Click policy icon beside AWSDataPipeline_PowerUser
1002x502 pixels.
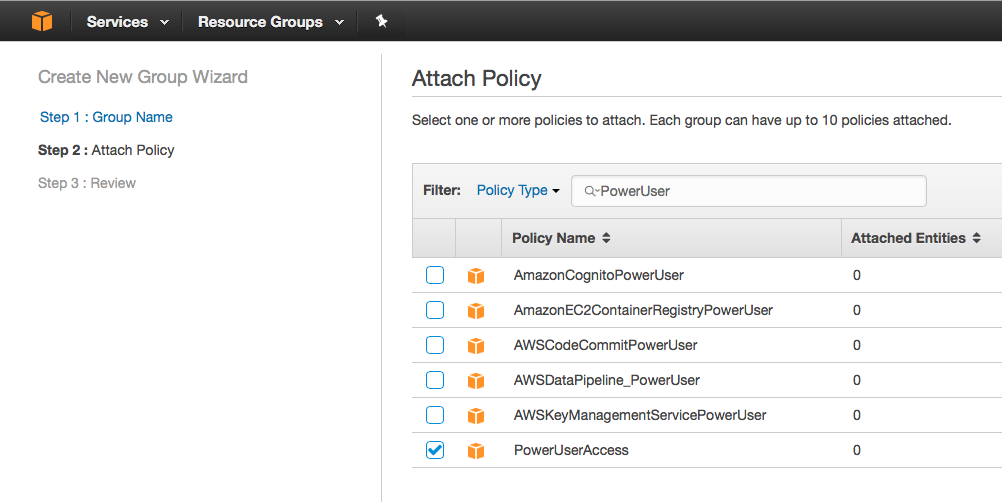[476, 381]
